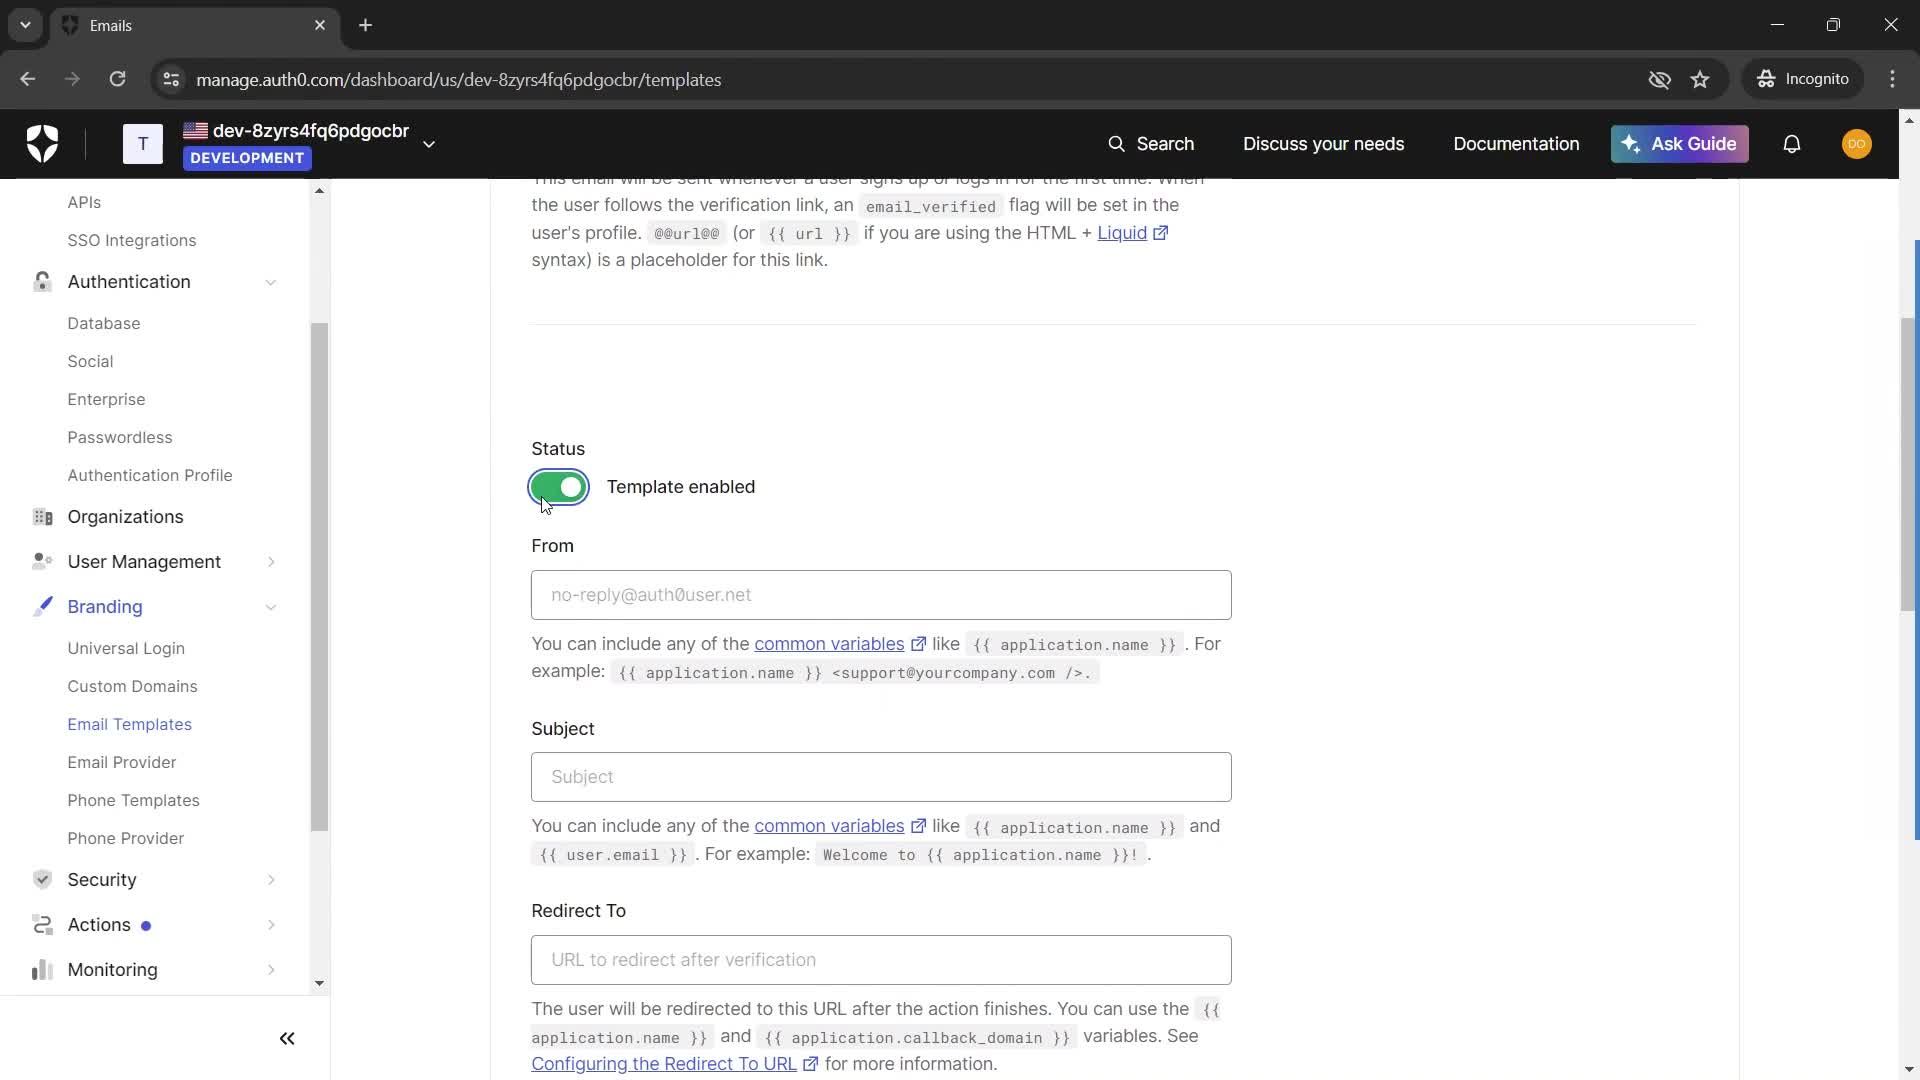Open Universal Login under Branding
Screen dimensions: 1920x1080
click(x=126, y=648)
